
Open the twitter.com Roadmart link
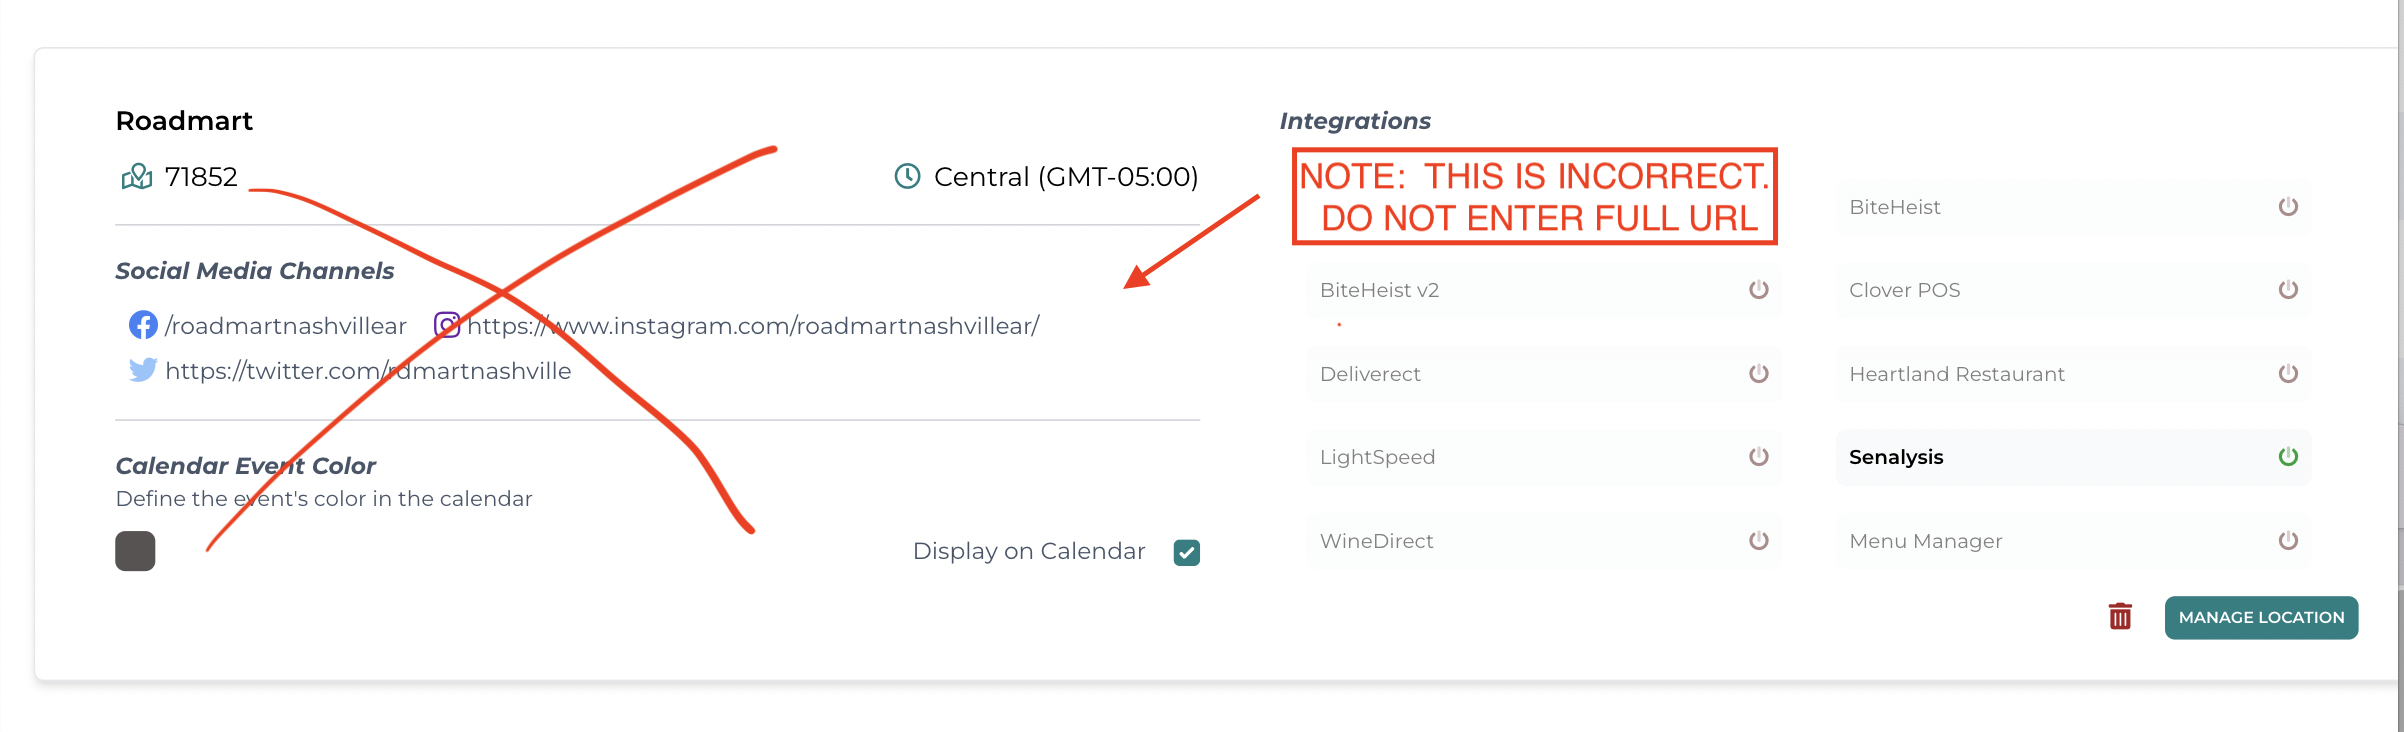368,371
